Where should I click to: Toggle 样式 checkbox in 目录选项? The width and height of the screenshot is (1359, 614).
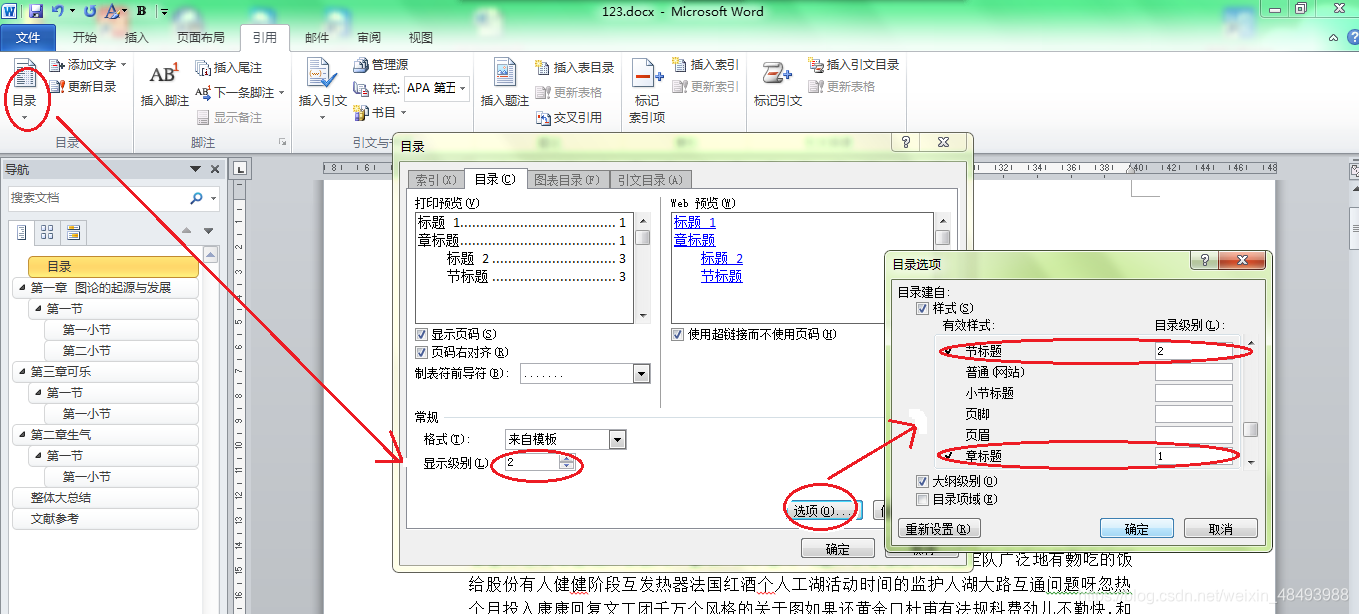coord(923,308)
